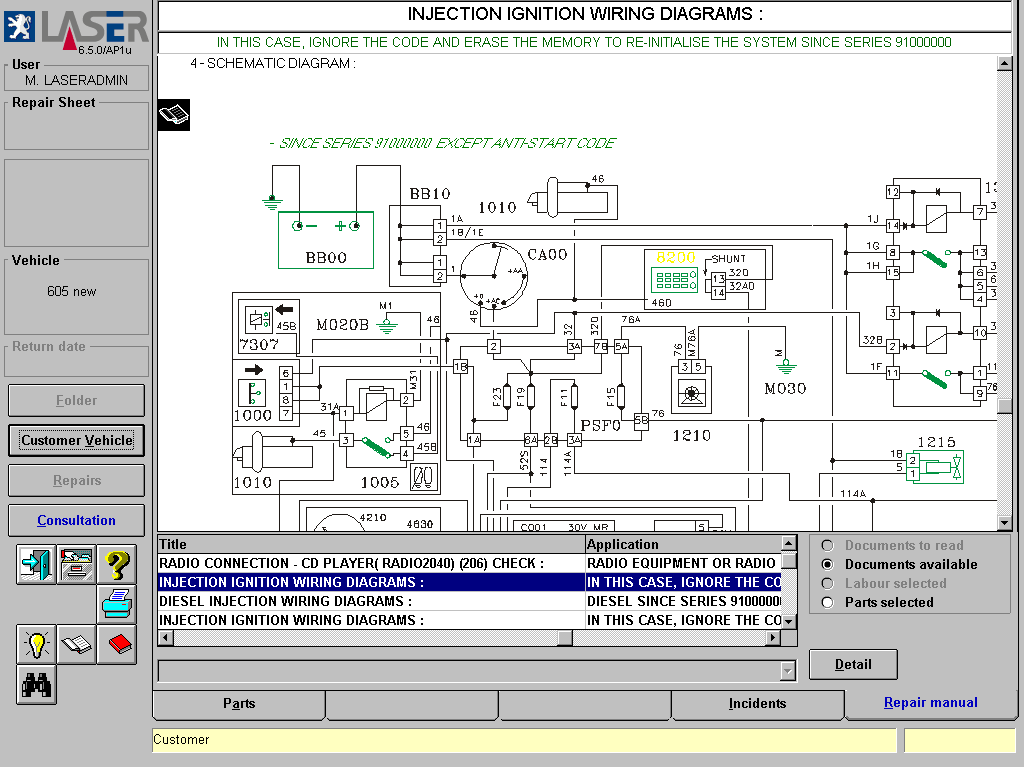Viewport: 1024px width, 768px height.
Task: Open the open-book documentation icon
Action: point(76,645)
